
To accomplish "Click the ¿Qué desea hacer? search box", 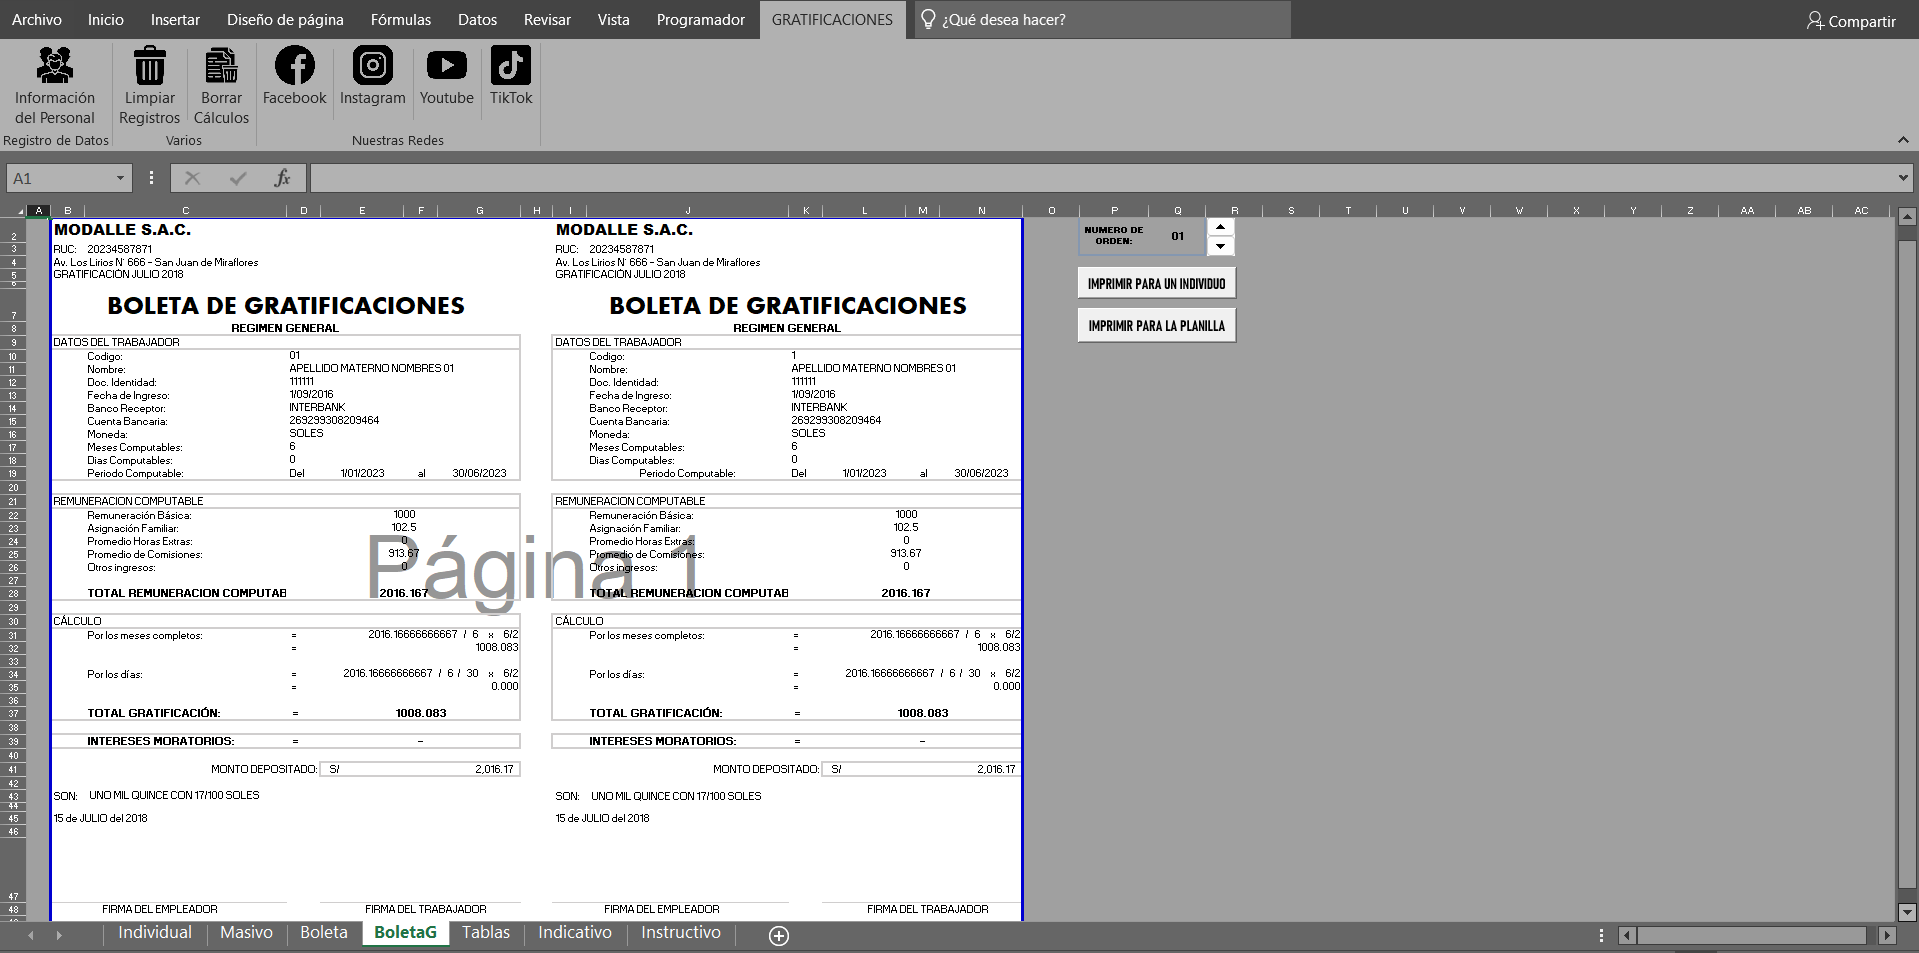I will point(1102,20).
